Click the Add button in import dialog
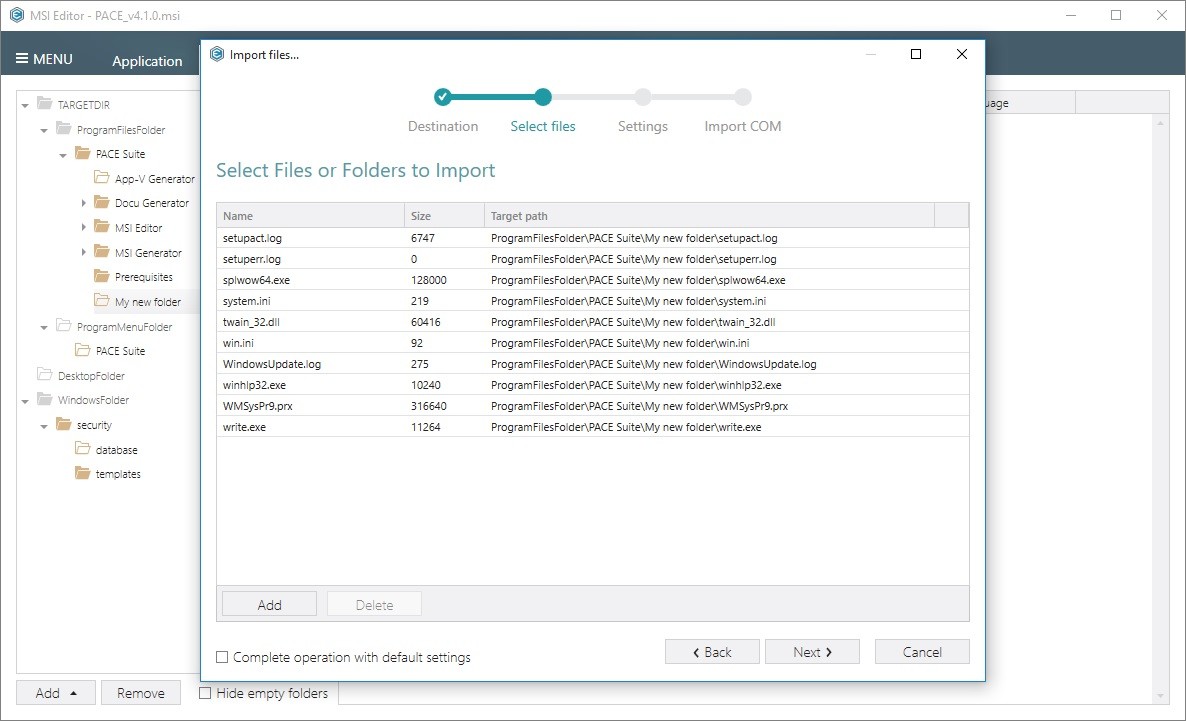This screenshot has width=1186, height=721. 269,604
